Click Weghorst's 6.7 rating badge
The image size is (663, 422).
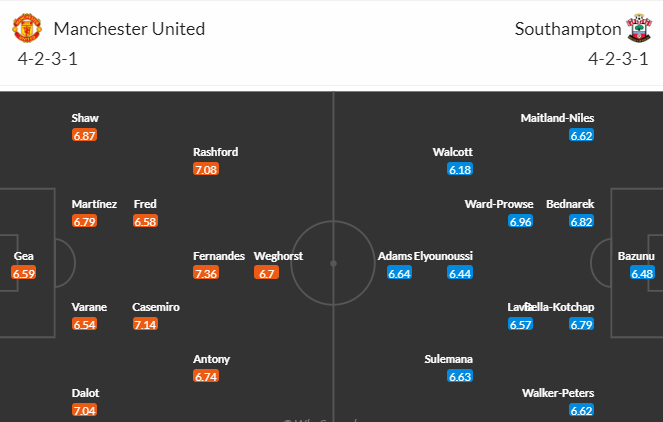(266, 273)
